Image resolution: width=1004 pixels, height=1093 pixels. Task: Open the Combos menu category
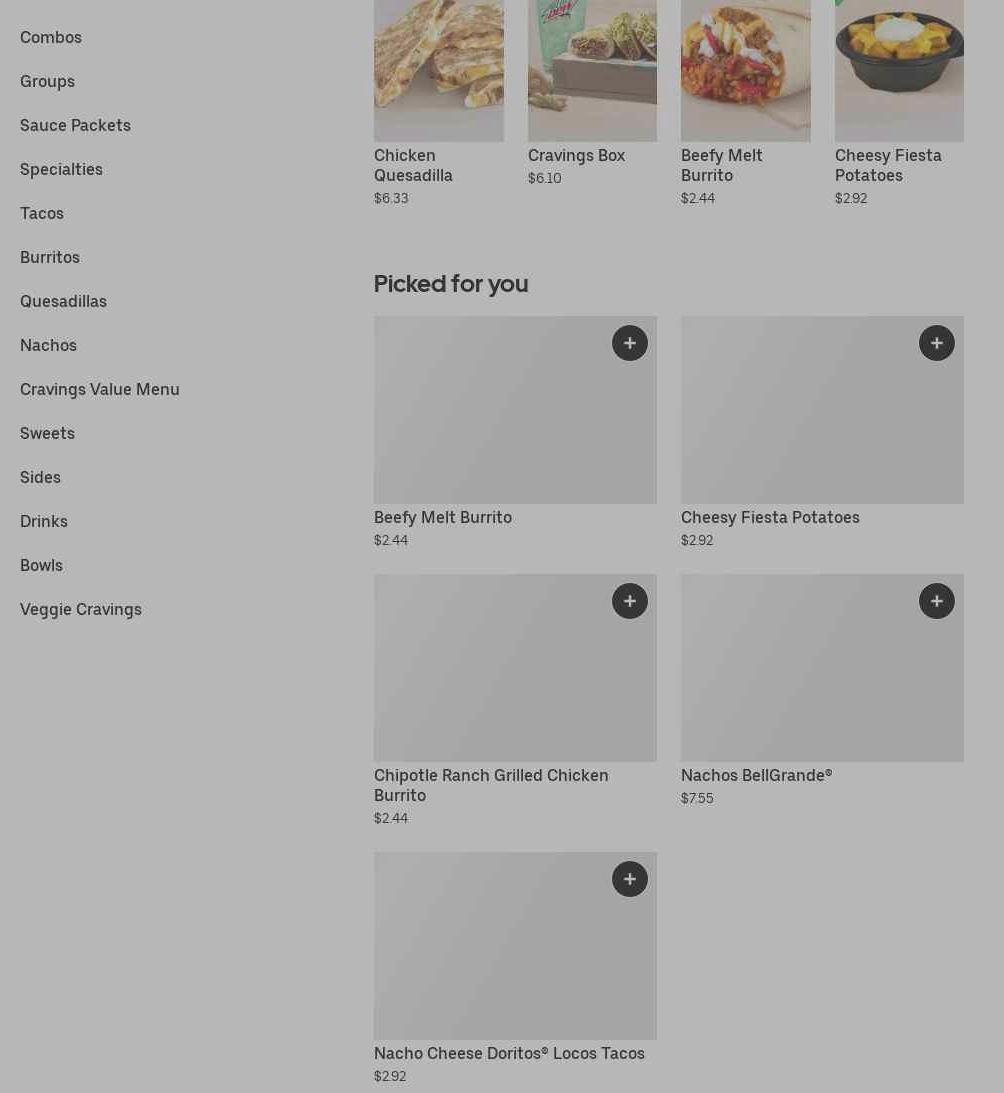click(51, 37)
